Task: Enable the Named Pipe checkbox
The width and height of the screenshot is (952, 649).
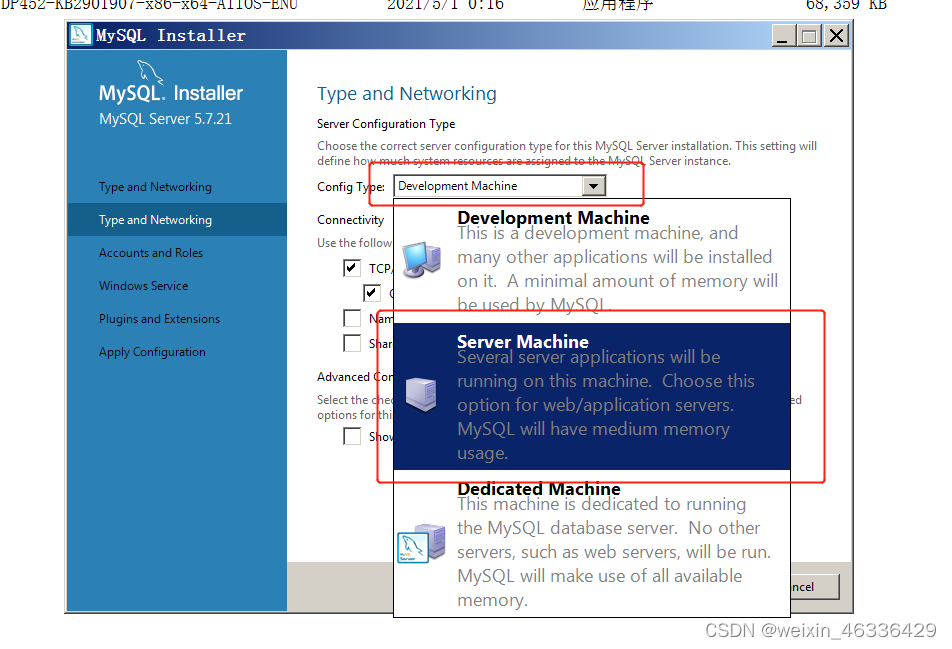Action: pos(352,318)
